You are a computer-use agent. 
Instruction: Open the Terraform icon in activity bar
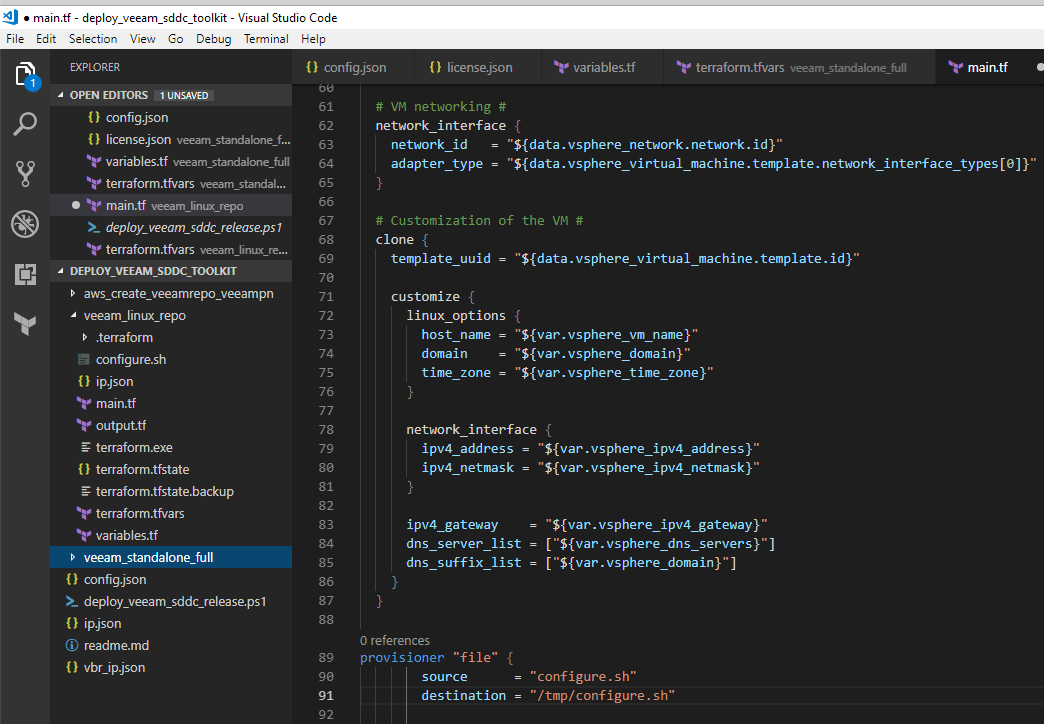(x=25, y=323)
